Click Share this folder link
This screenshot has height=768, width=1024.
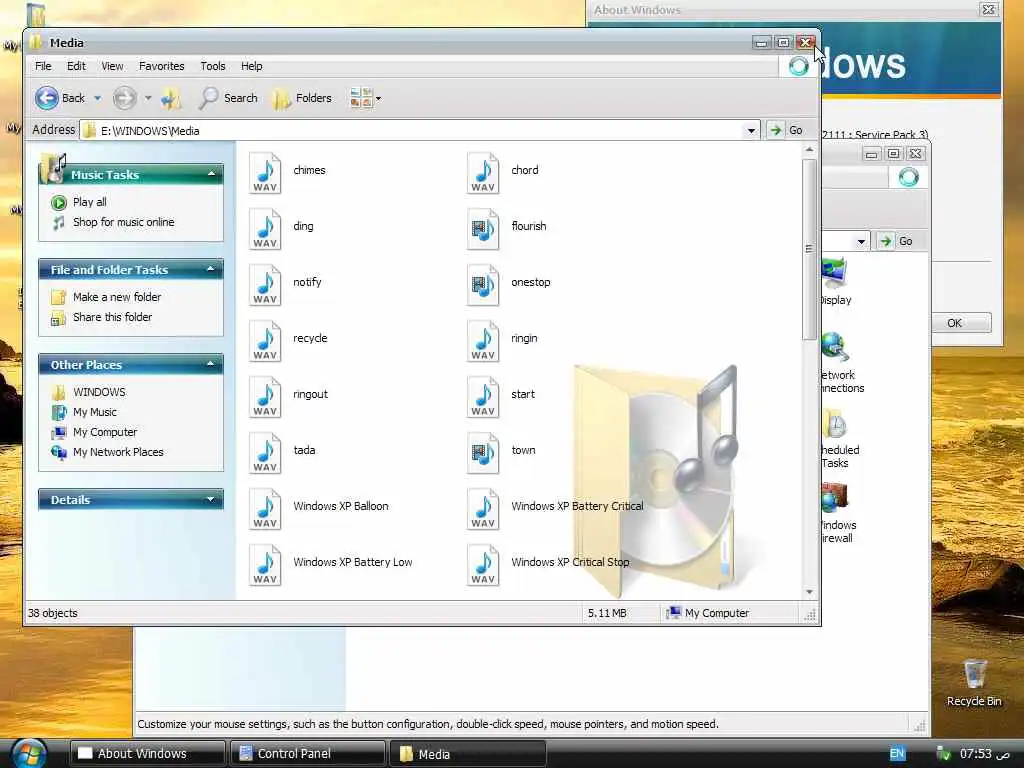112,317
